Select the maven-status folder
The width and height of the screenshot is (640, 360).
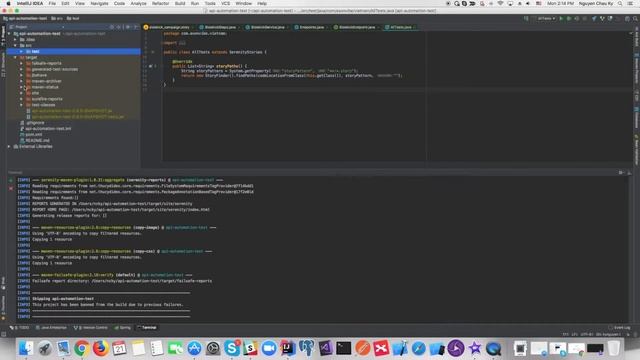point(42,87)
